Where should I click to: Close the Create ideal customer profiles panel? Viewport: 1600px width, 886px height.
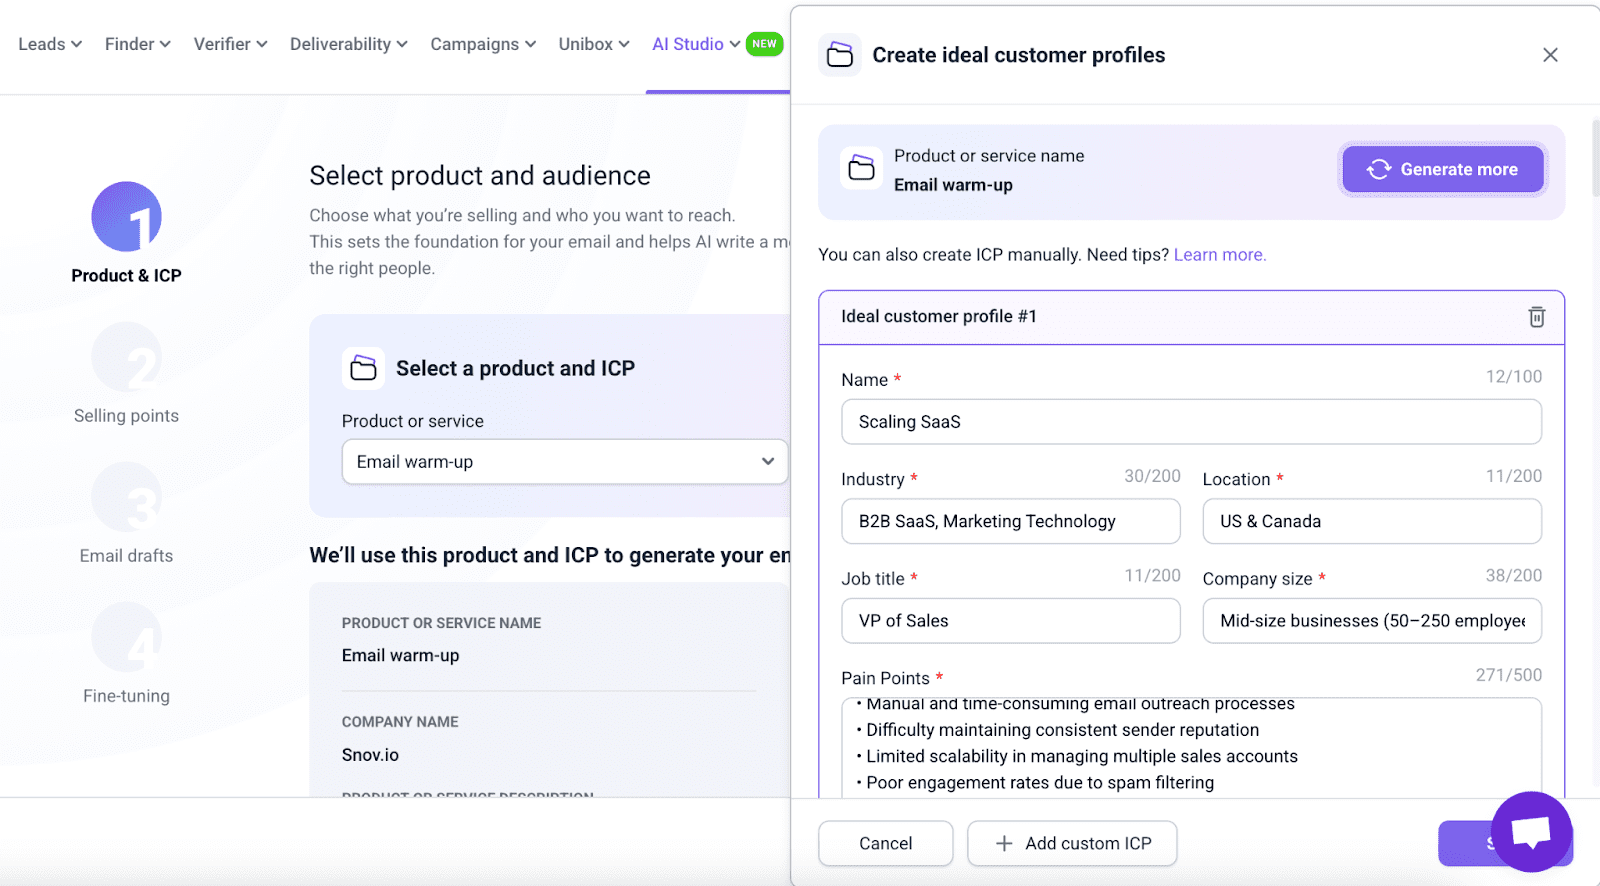point(1549,55)
